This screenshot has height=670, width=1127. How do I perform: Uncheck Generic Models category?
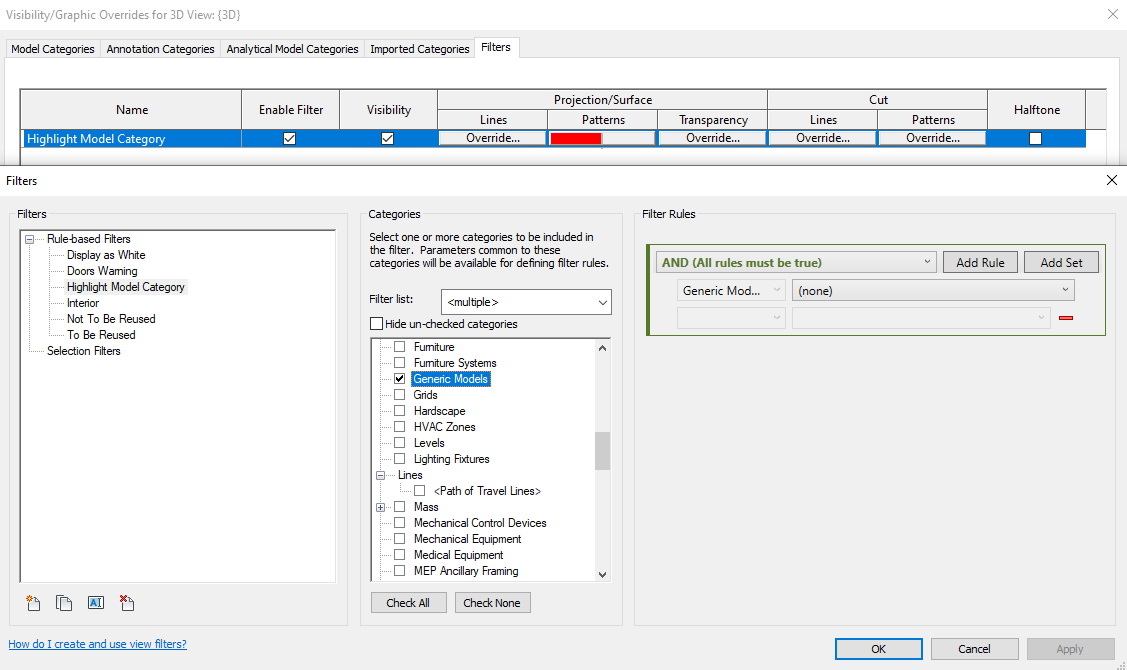click(x=399, y=378)
